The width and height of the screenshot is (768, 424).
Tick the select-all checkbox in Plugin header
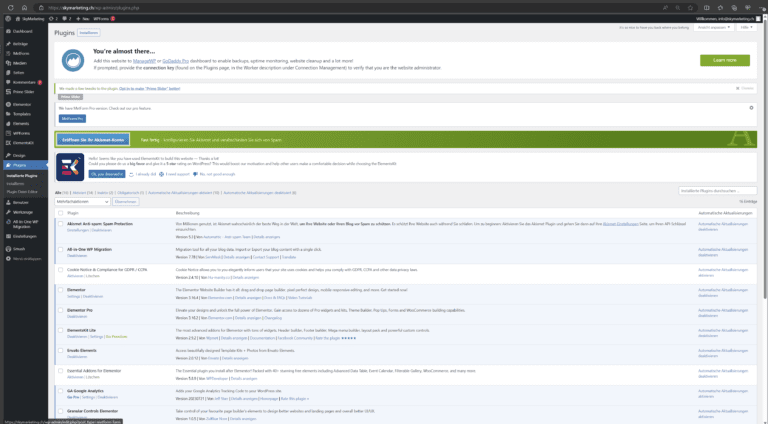click(x=61, y=213)
